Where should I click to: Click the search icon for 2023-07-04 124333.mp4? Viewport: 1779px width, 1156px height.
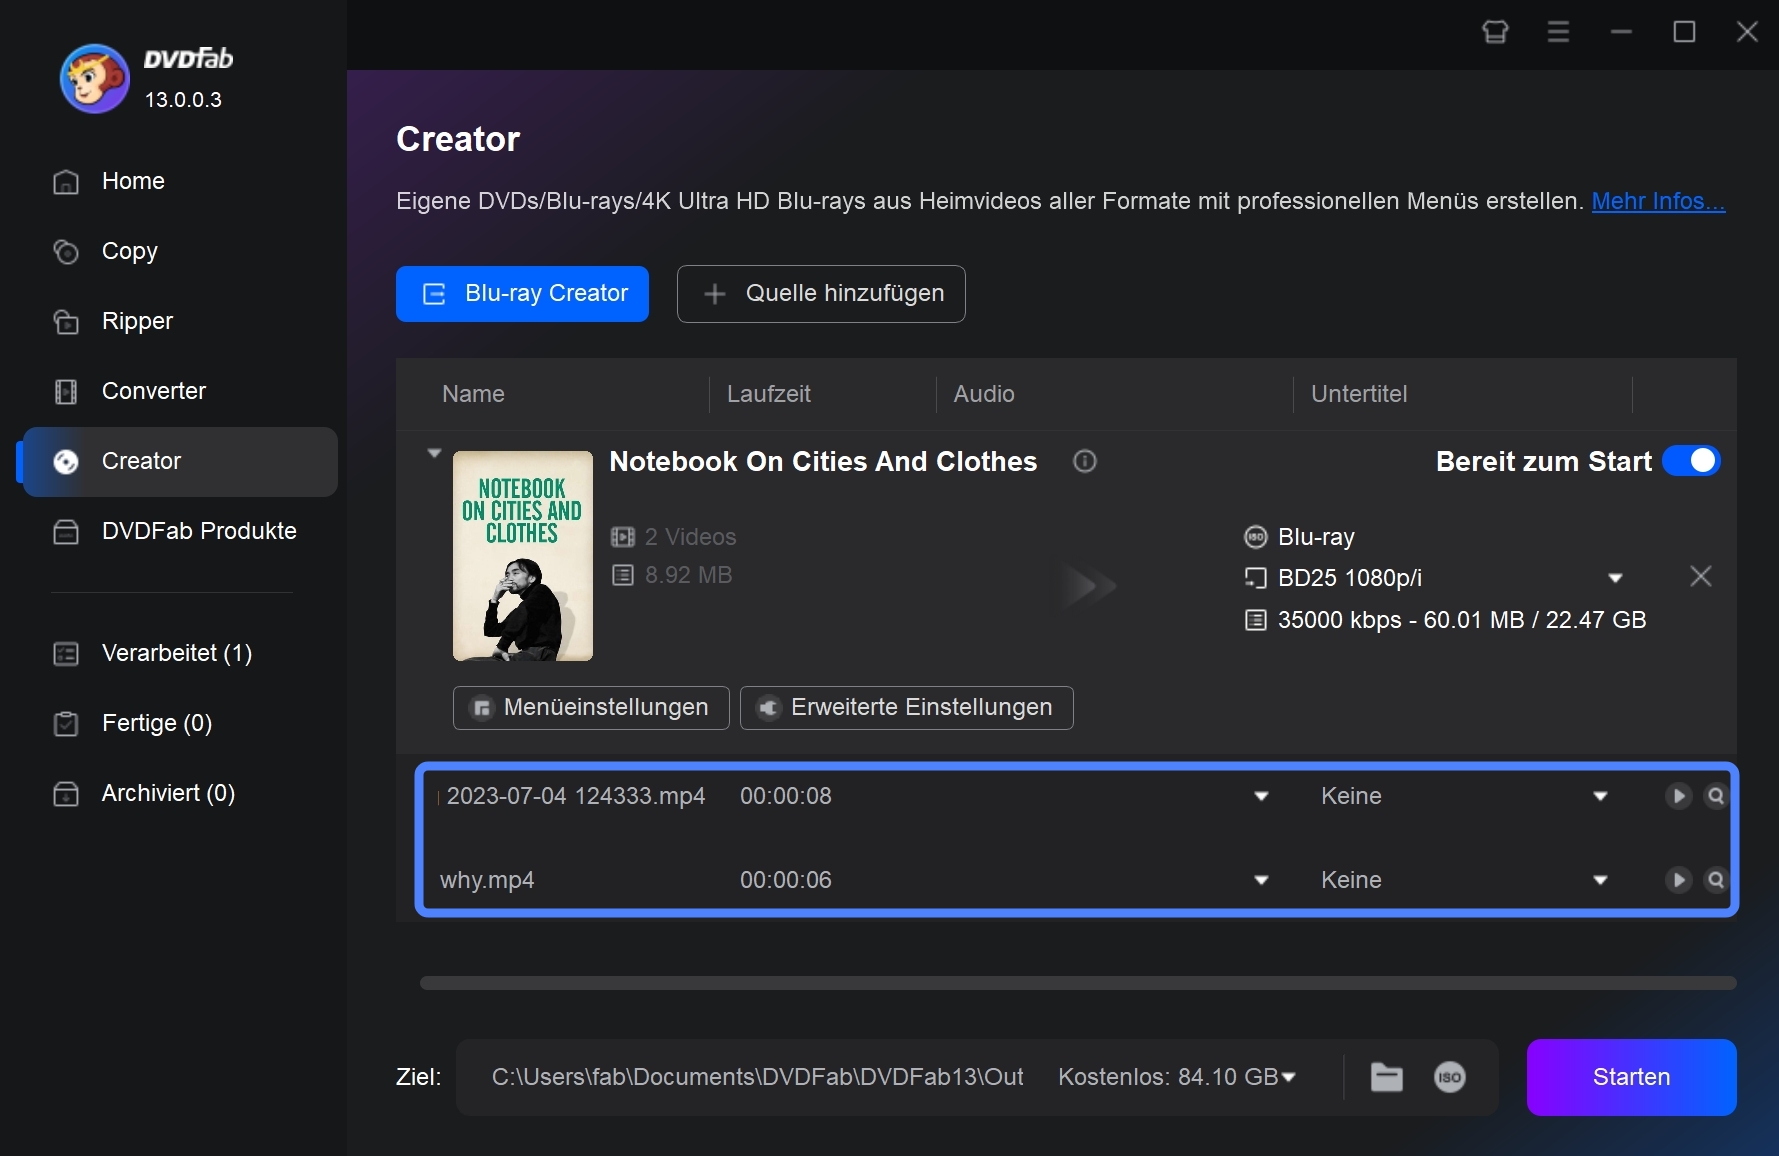[1716, 796]
